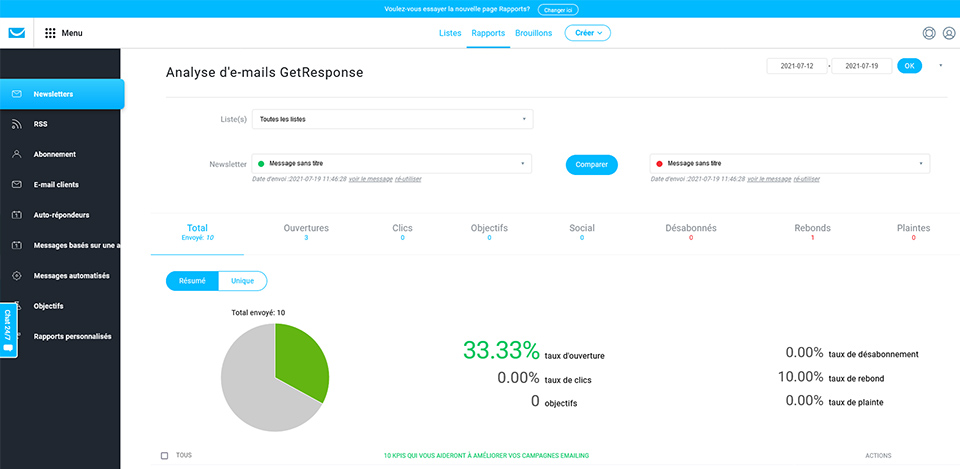Click the Messages basés sur une action icon
The width and height of the screenshot is (960, 469).
pos(17,246)
